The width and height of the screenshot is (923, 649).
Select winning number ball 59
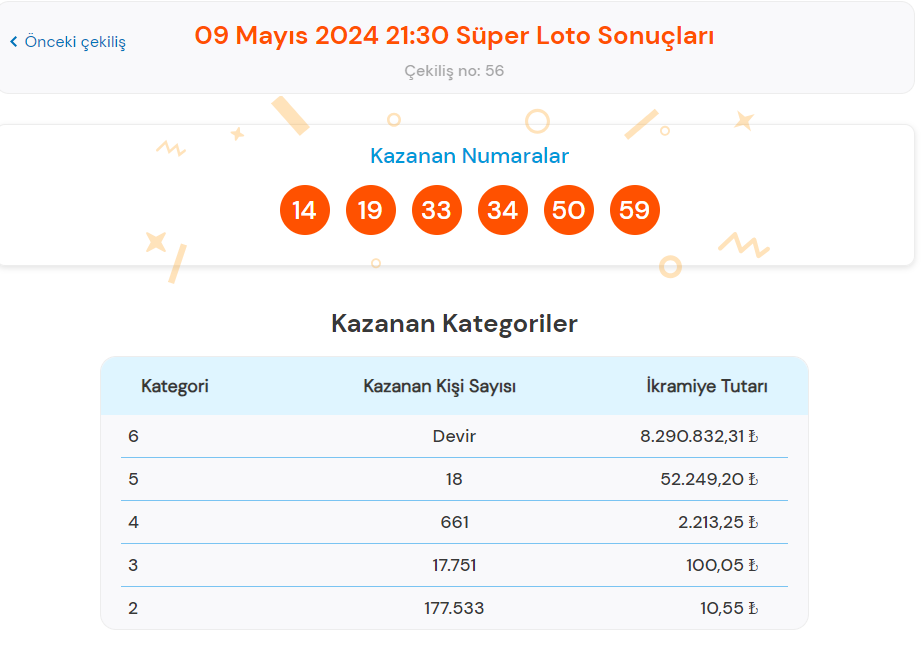click(x=635, y=210)
